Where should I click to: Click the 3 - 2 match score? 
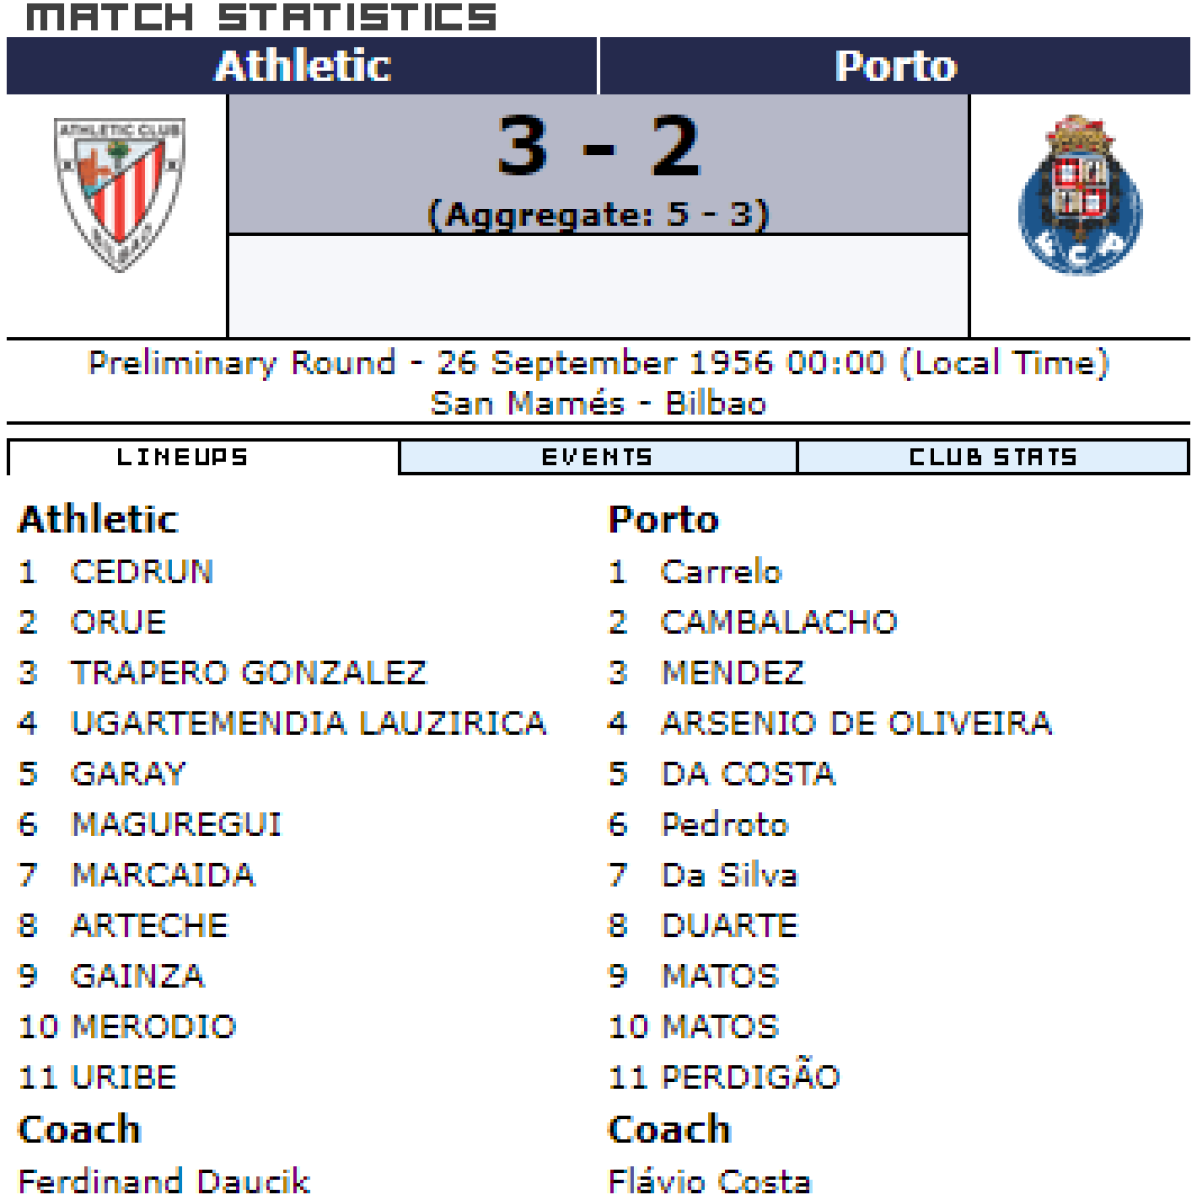tap(598, 146)
